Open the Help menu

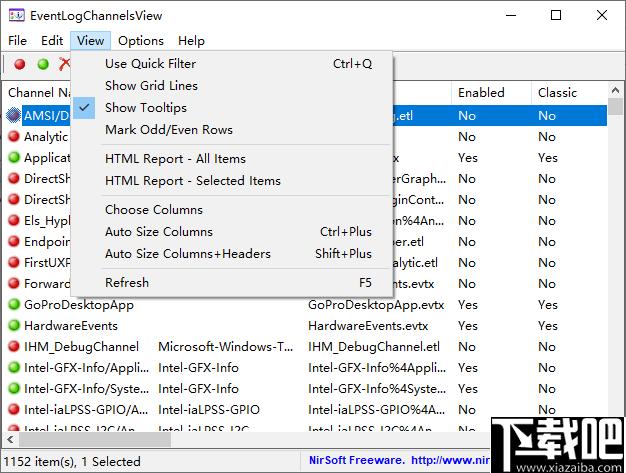191,41
